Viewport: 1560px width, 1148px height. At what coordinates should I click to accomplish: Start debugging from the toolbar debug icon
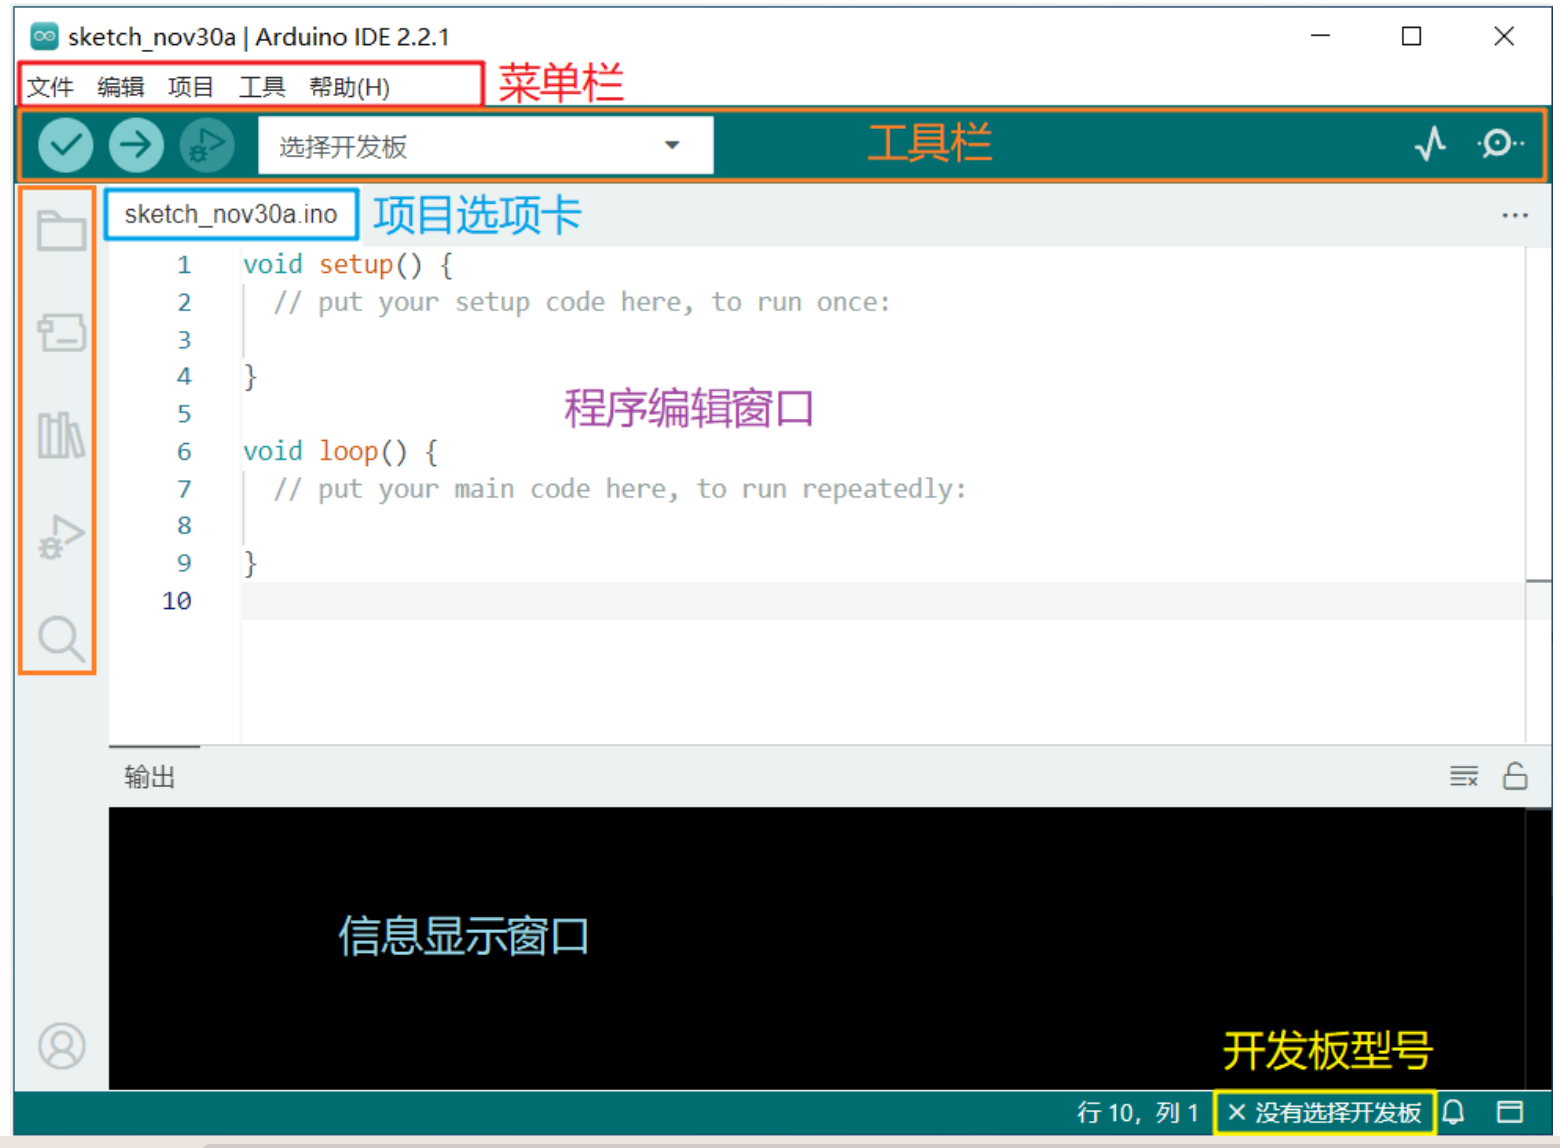(x=205, y=144)
